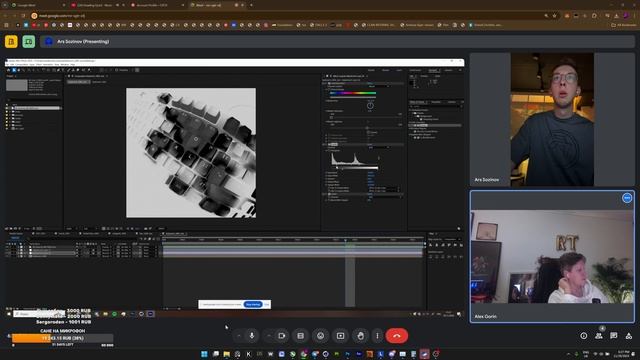Open the emoji reactions button
The width and height of the screenshot is (640, 360).
click(320, 336)
